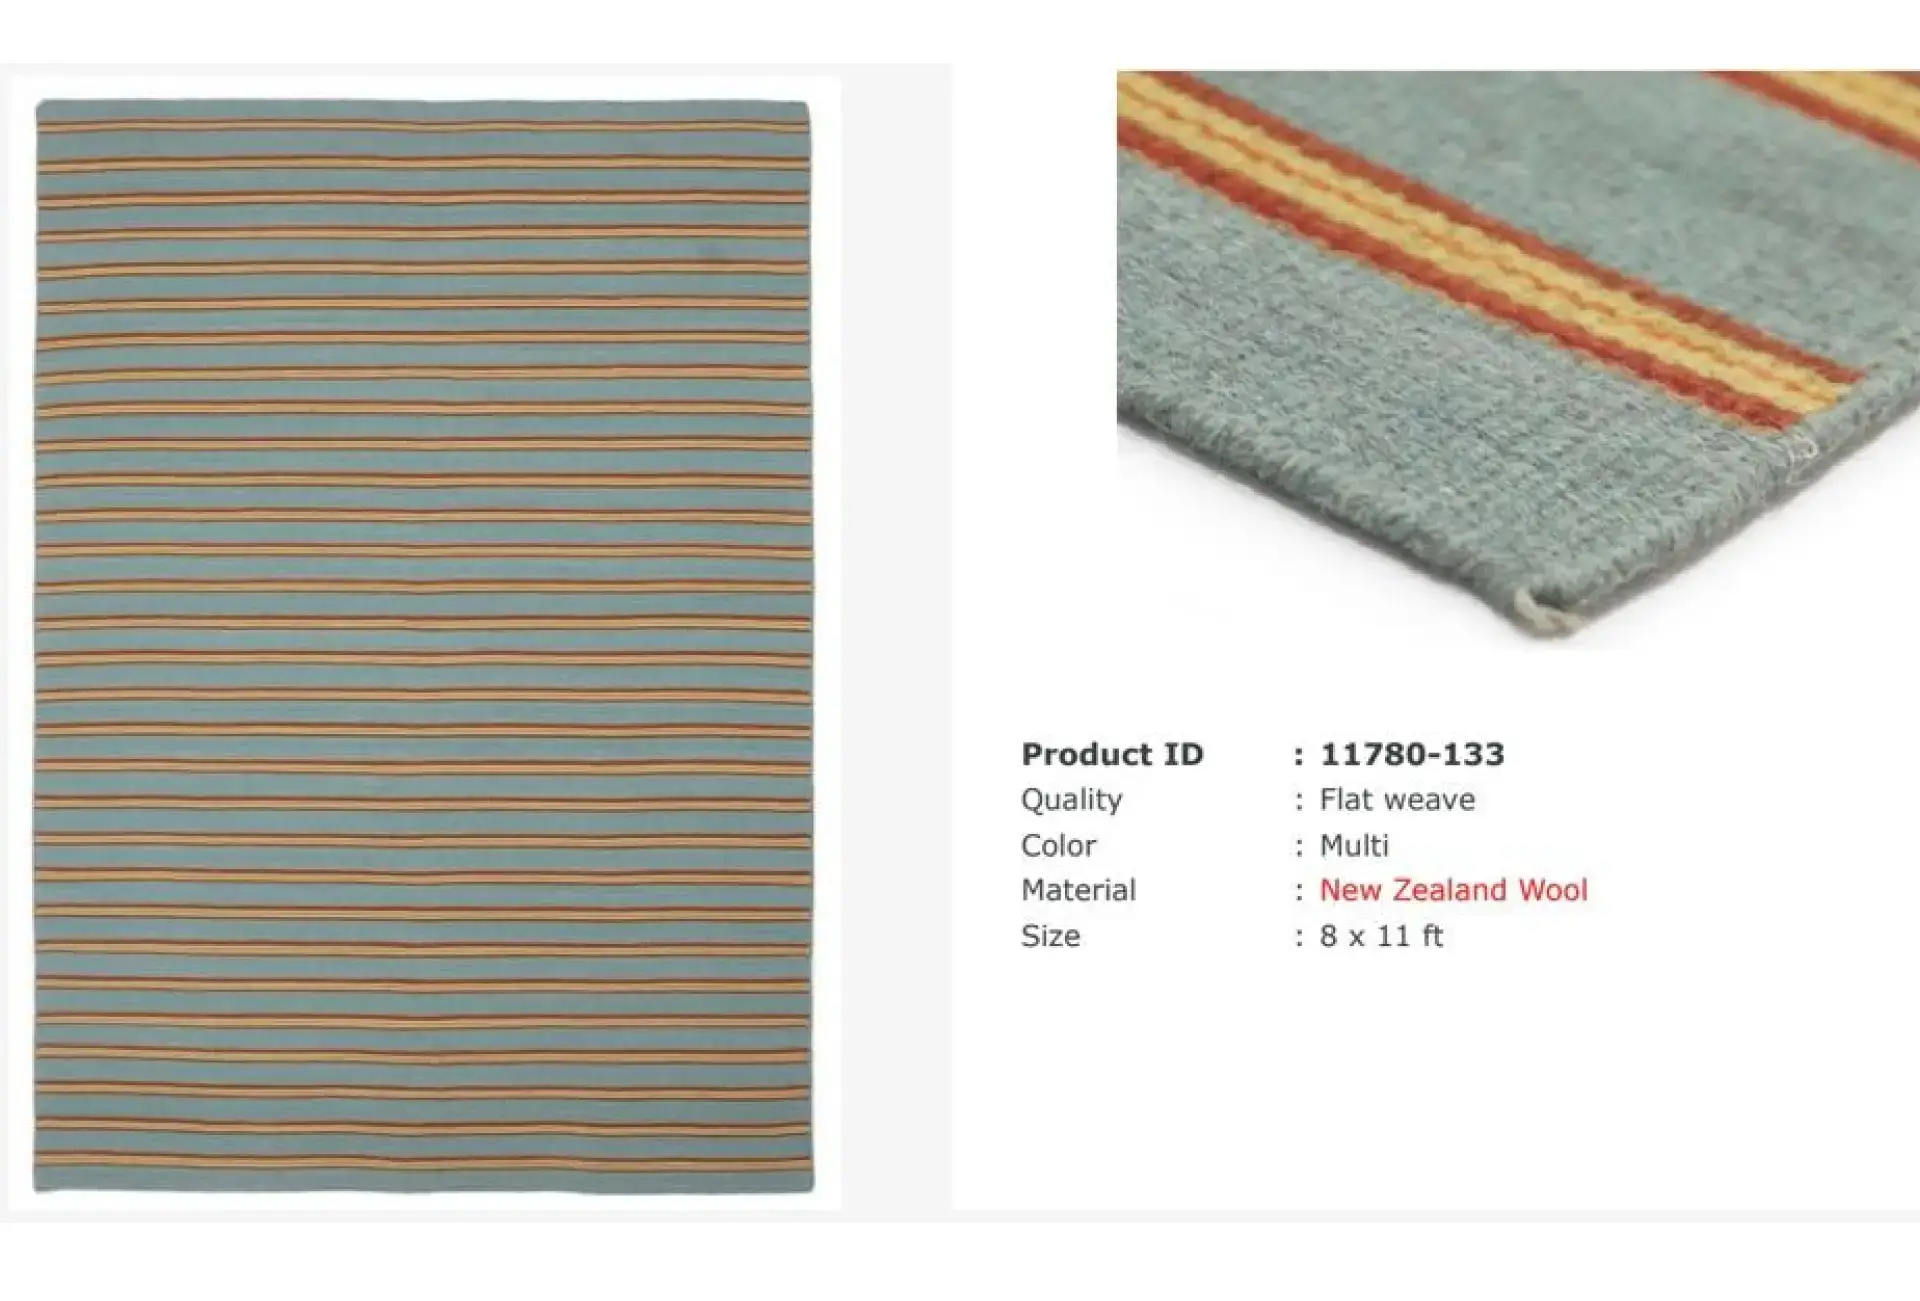Click the white margin beside the full rug
The image size is (1920, 1301).
point(827,646)
